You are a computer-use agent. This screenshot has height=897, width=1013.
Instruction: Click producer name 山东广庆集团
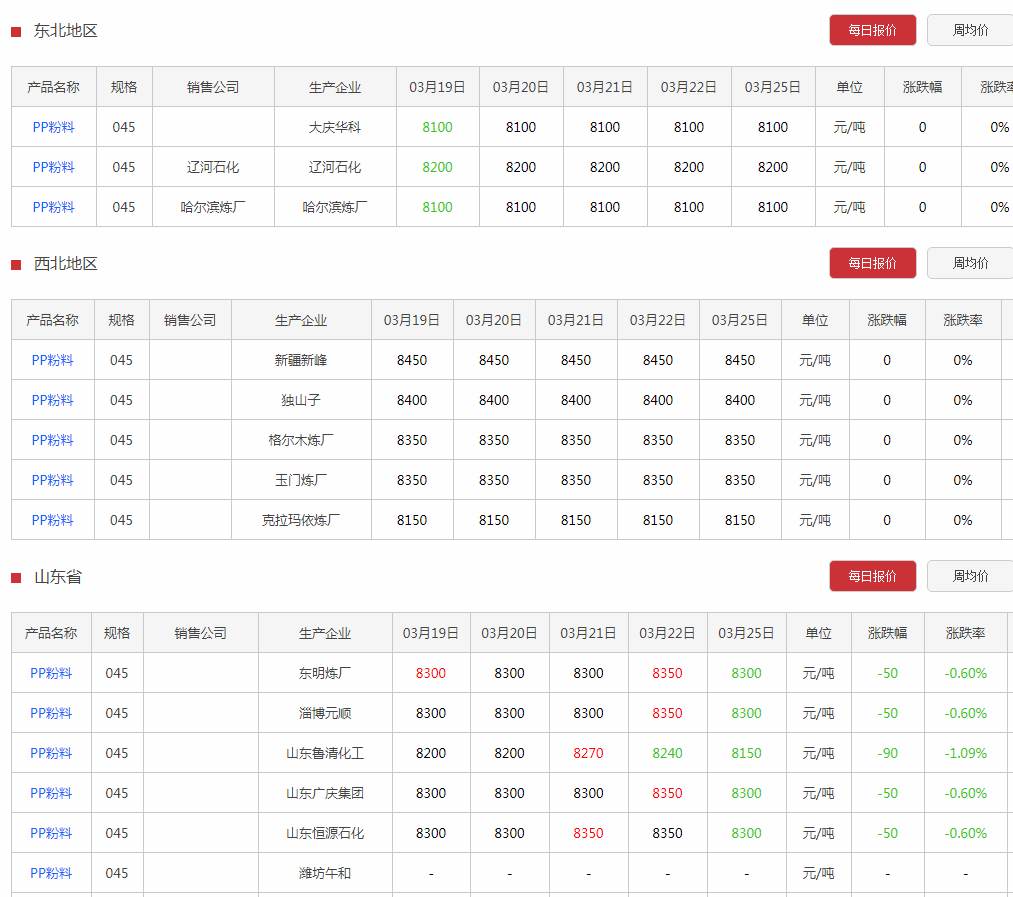(x=325, y=793)
